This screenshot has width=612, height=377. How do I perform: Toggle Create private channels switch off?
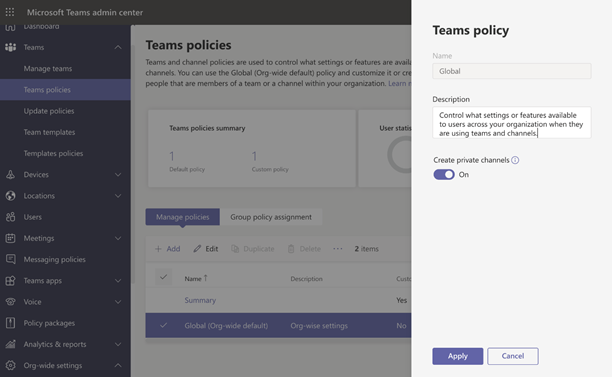[444, 174]
